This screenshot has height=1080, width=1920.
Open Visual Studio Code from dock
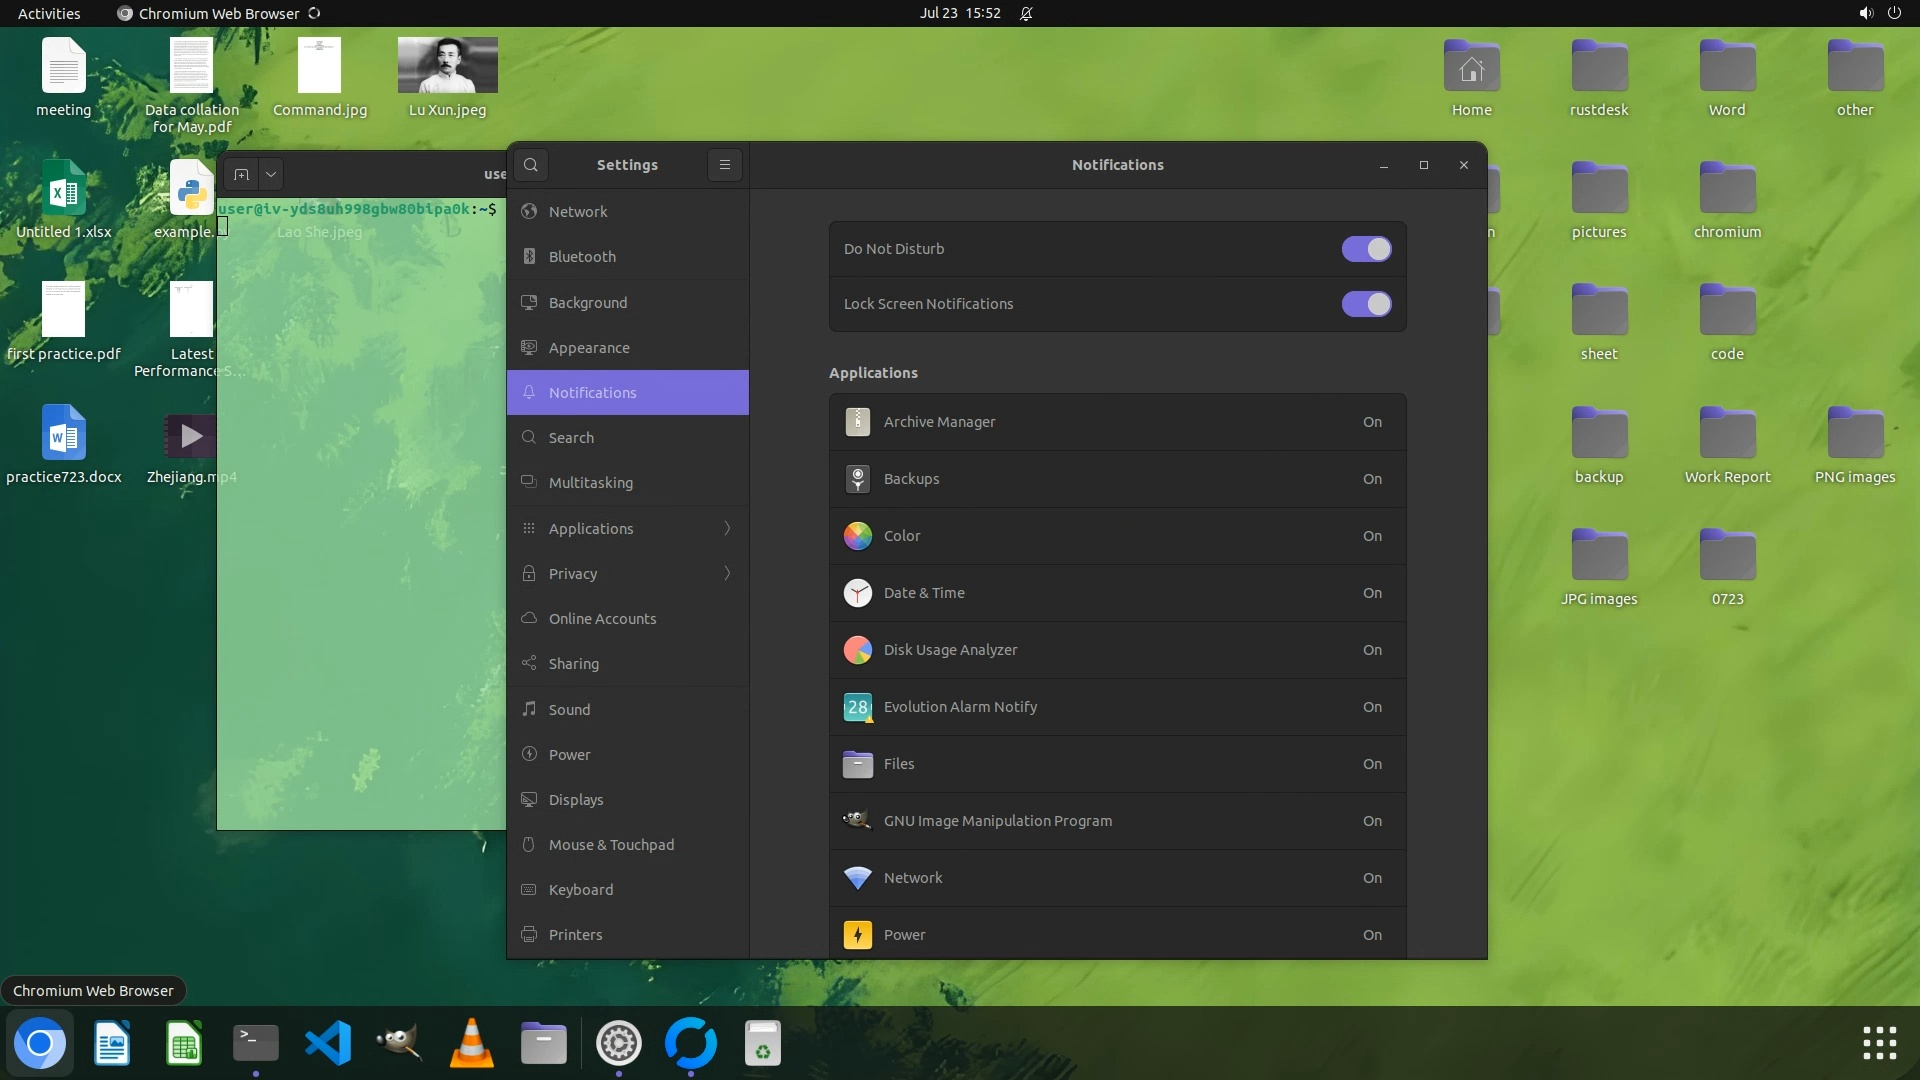(x=328, y=1044)
